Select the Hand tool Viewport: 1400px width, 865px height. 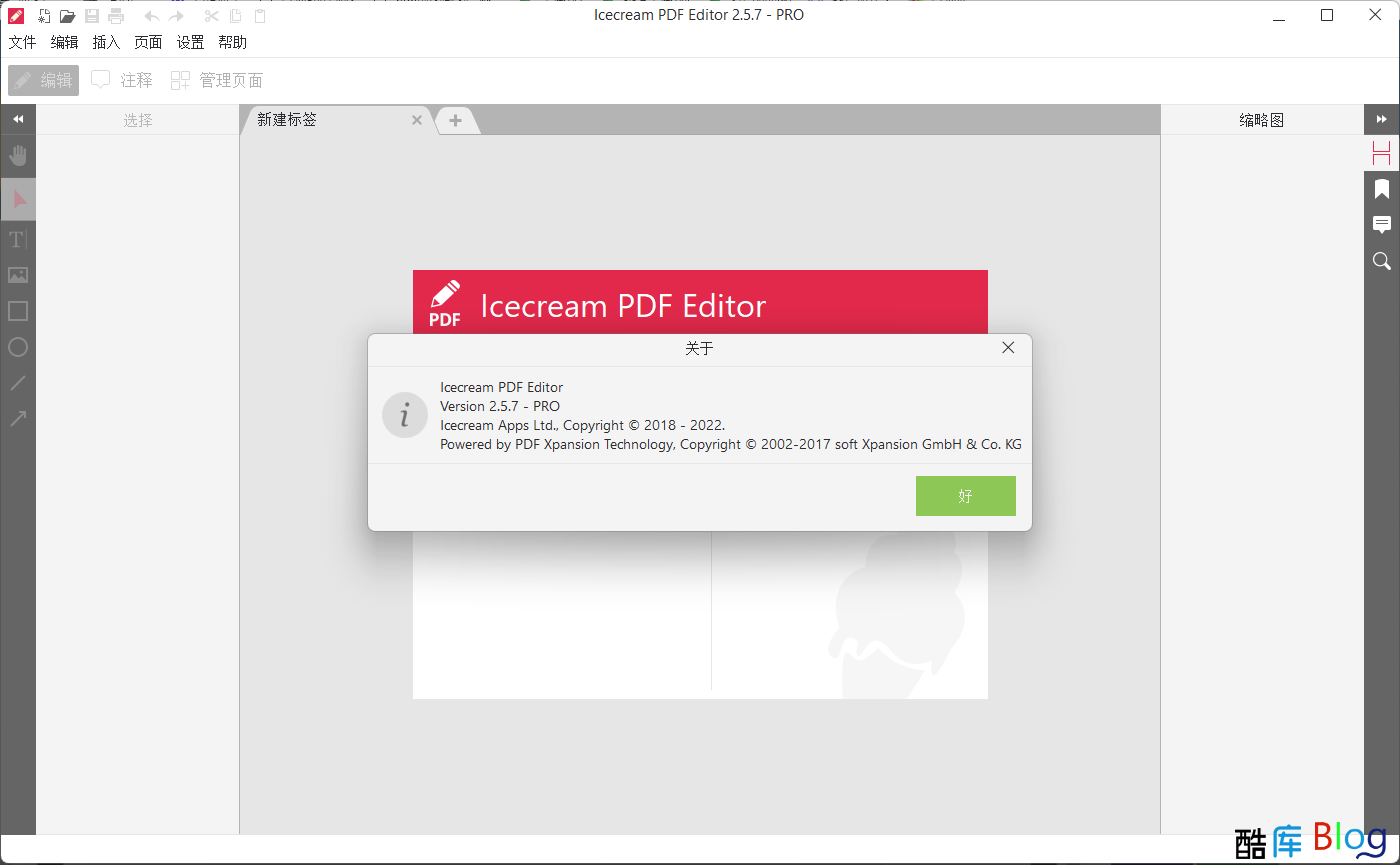coord(18,155)
